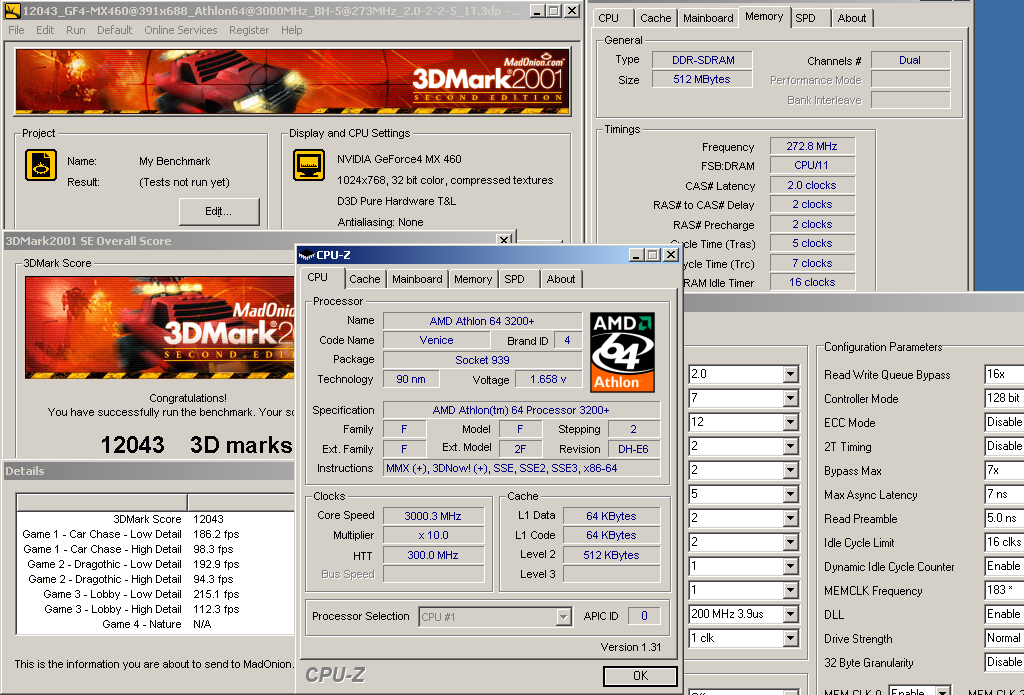Viewport: 1024px width, 695px height.
Task: Open the dropdown showing 2.0
Action: click(x=790, y=374)
